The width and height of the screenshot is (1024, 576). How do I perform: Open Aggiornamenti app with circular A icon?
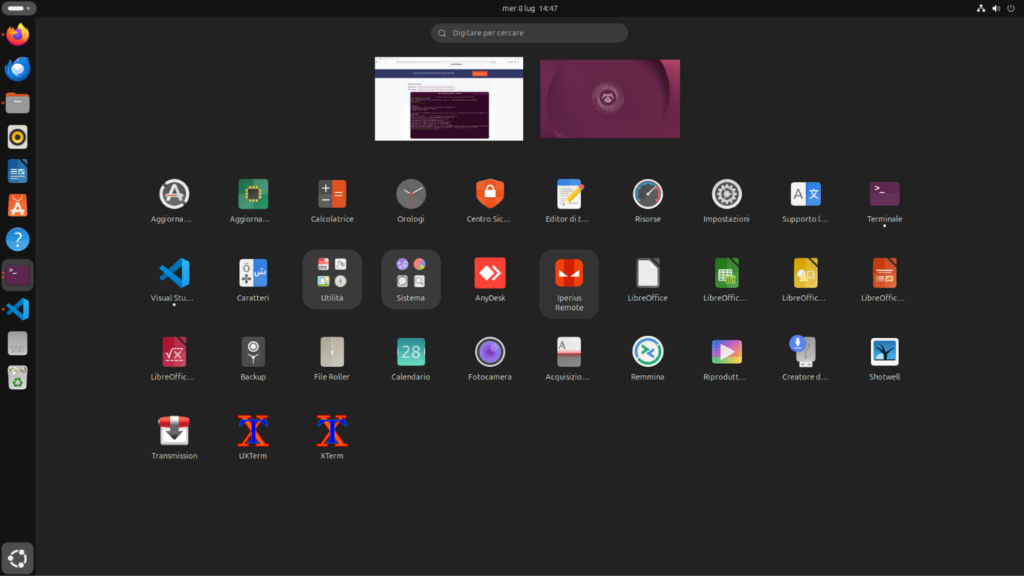[x=174, y=194]
